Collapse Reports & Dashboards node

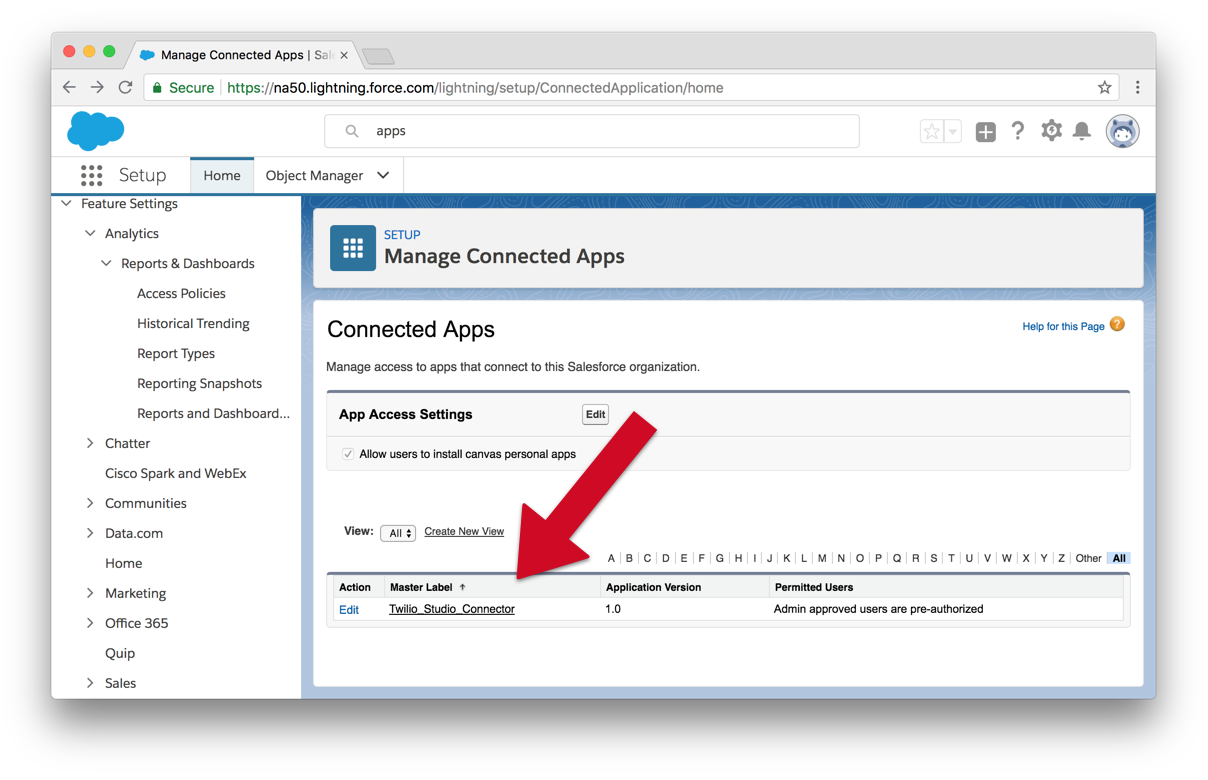pyautogui.click(x=106, y=264)
